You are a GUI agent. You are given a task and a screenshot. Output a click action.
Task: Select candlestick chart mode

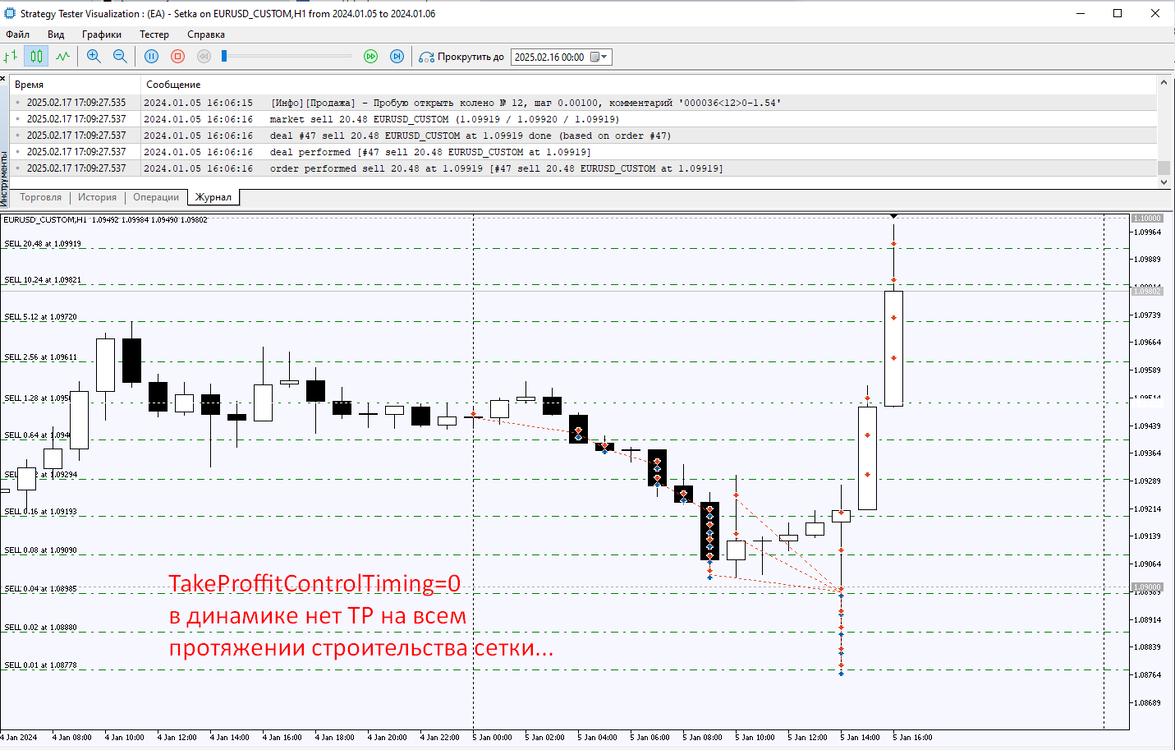36,56
